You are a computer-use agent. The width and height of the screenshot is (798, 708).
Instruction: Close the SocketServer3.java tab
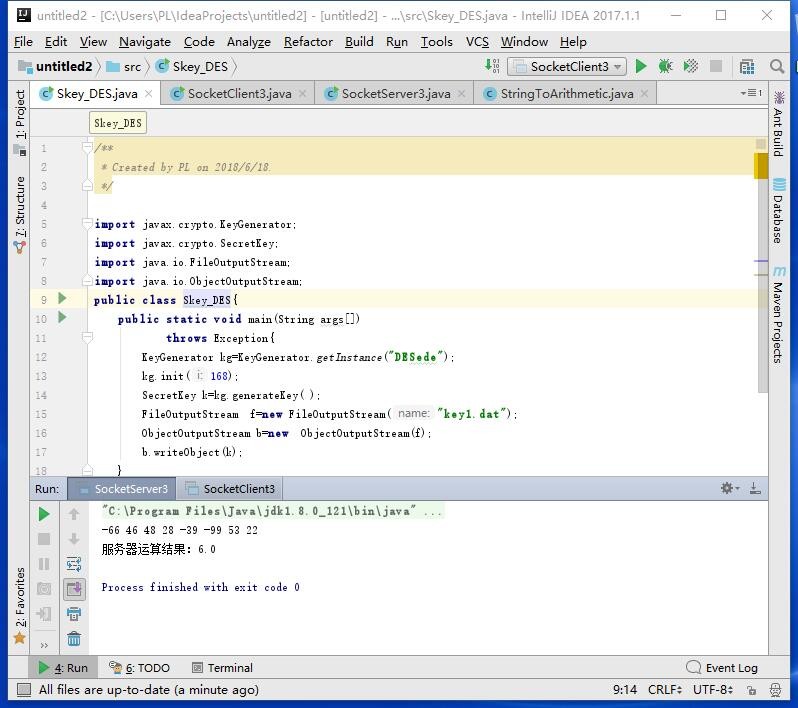pos(462,94)
